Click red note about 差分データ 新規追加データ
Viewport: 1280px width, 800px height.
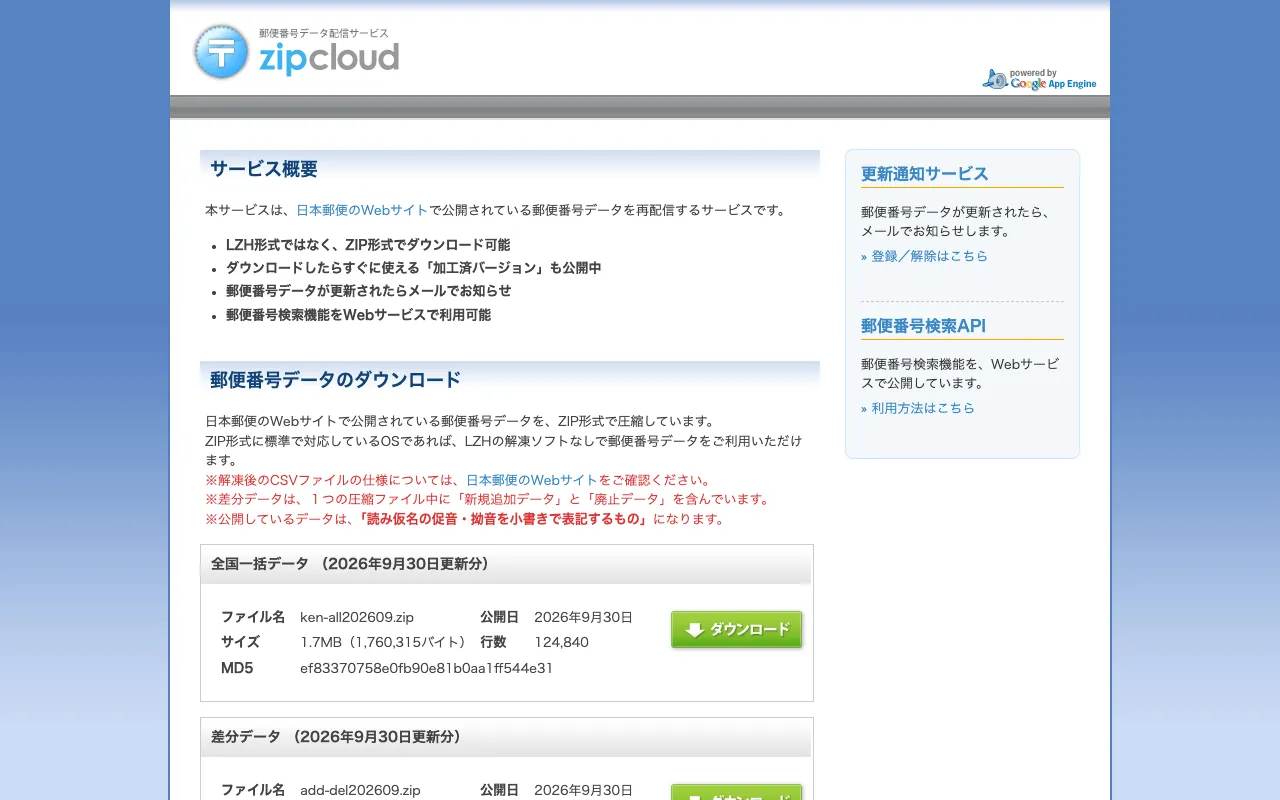488,499
